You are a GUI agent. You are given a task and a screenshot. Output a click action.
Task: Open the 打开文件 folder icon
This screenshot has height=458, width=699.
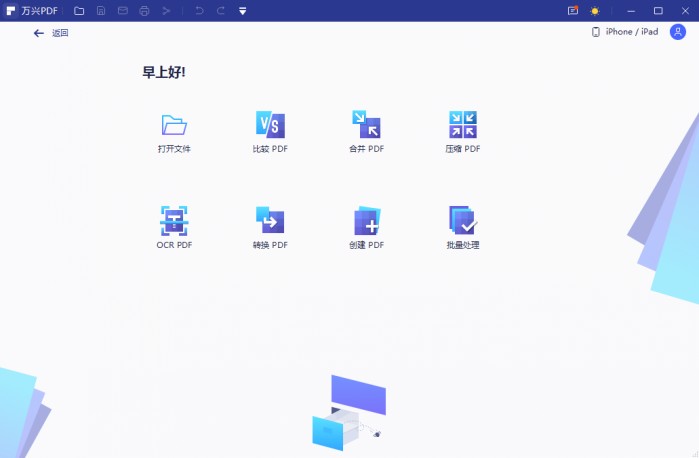pyautogui.click(x=174, y=125)
